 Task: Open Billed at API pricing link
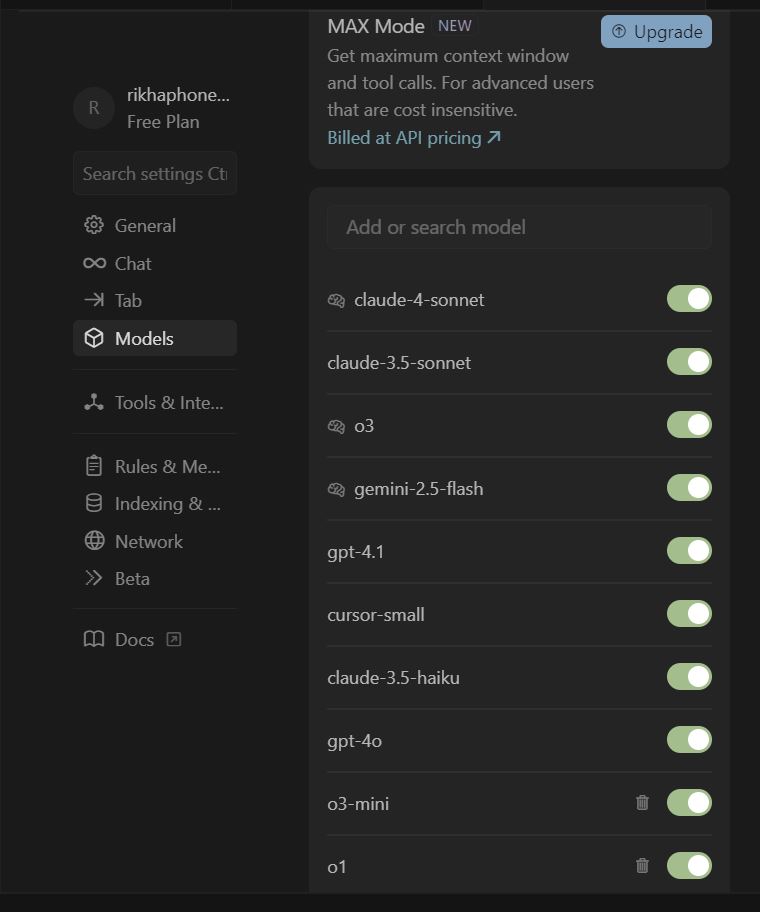414,138
